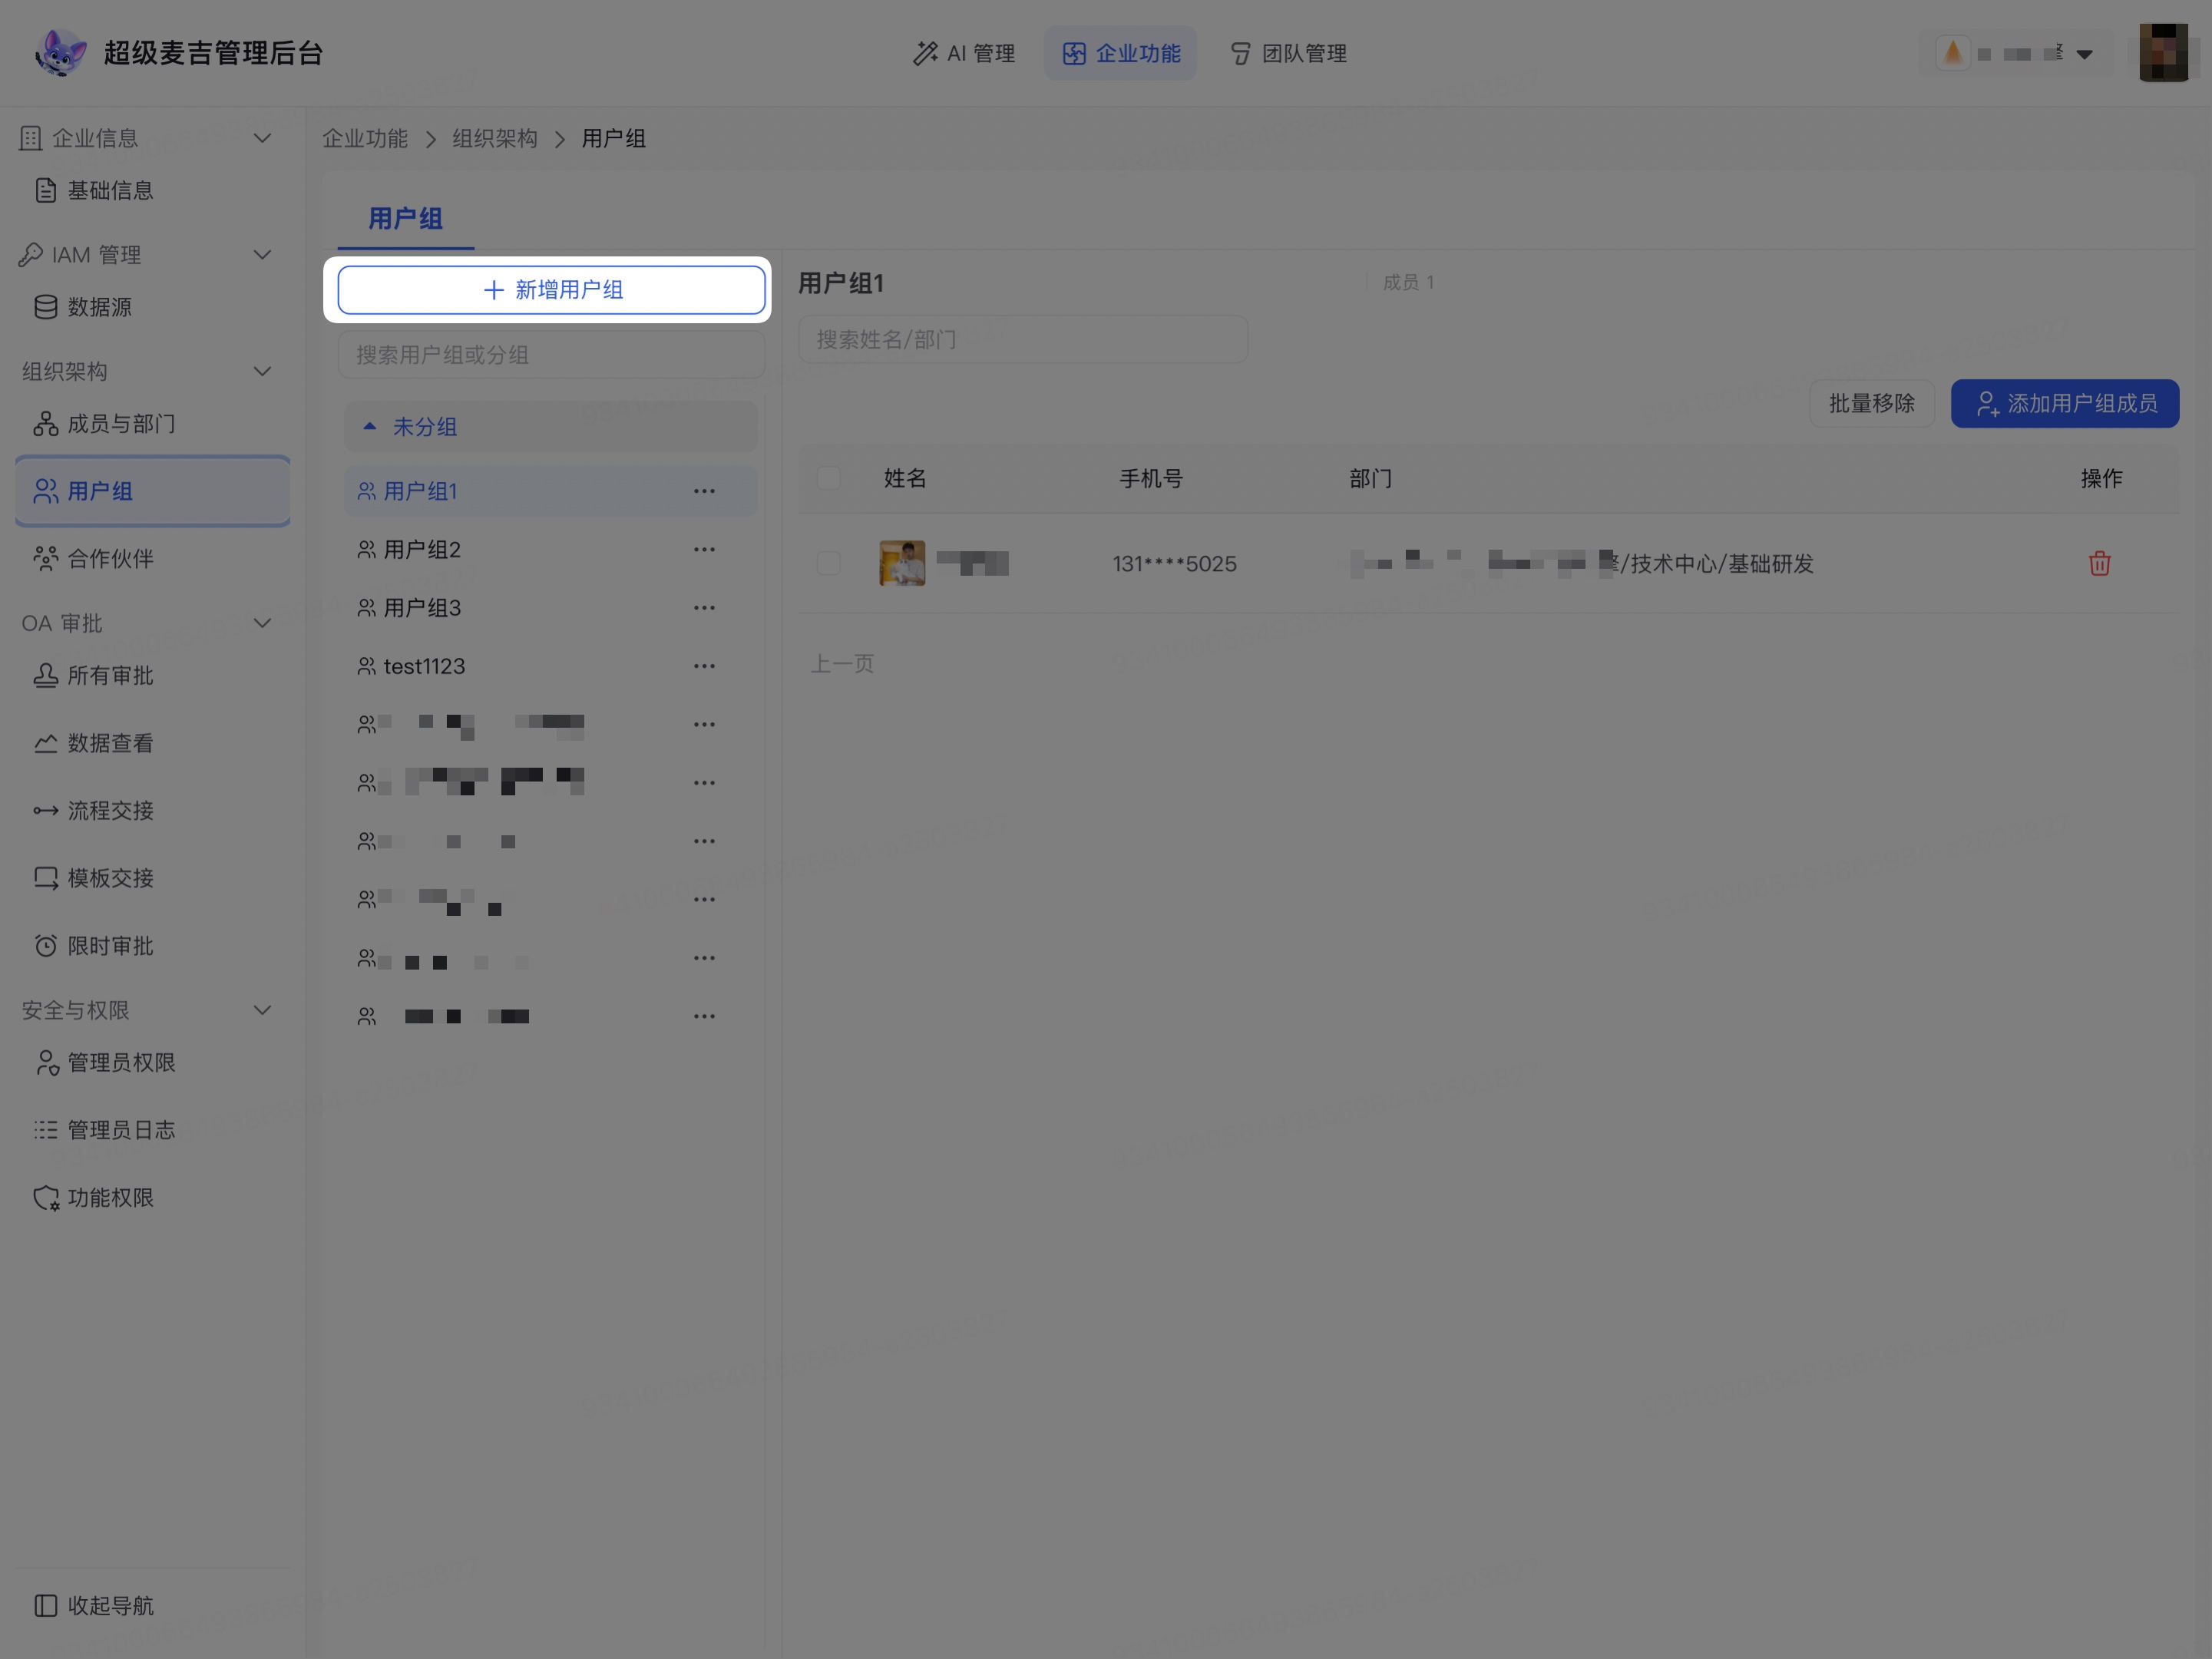Click 添加用户组成员 button
This screenshot has height=1659, width=2212.
pos(2065,404)
